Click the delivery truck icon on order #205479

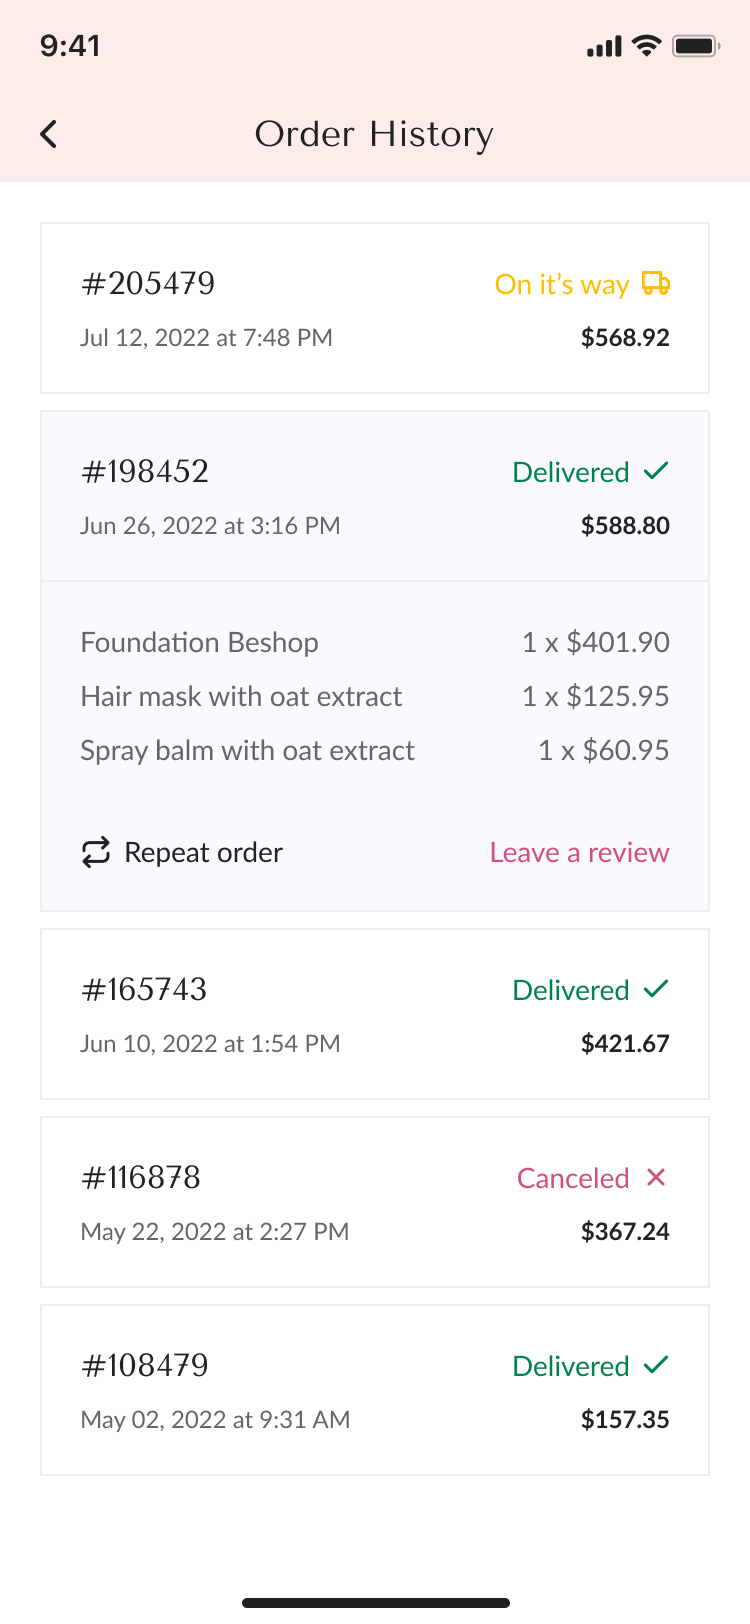point(656,284)
